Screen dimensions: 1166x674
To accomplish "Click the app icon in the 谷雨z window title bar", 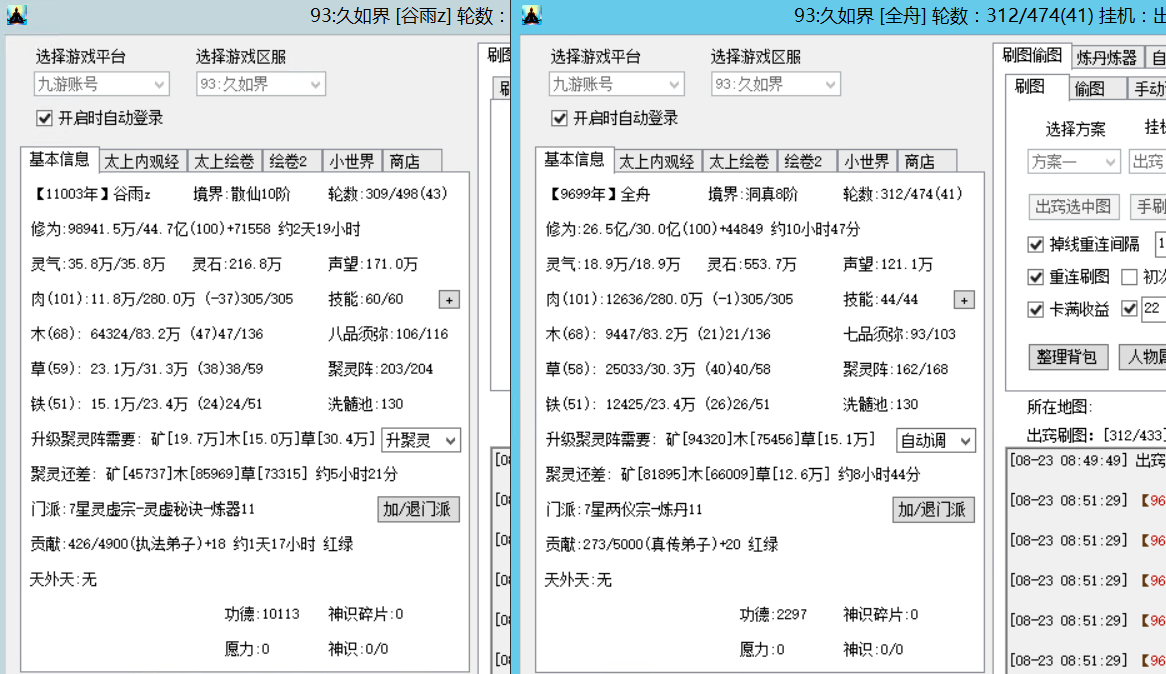I will [16, 15].
